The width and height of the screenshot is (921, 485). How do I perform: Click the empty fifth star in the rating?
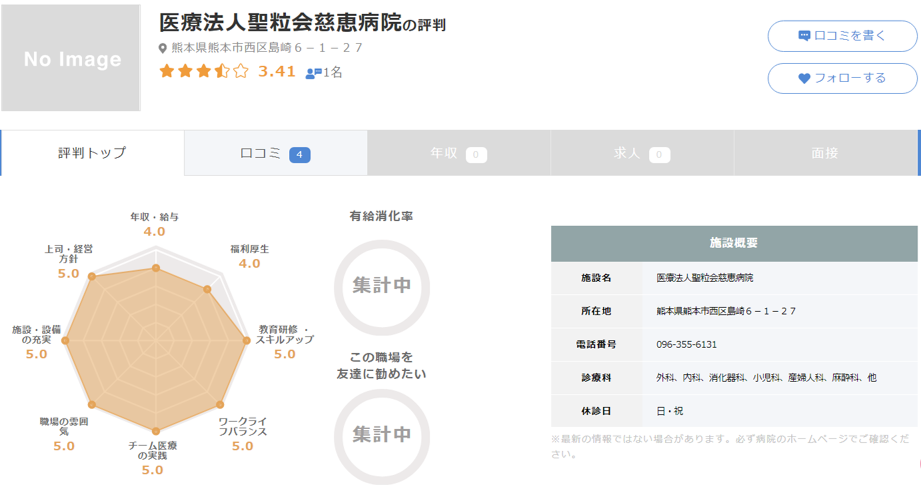[241, 71]
